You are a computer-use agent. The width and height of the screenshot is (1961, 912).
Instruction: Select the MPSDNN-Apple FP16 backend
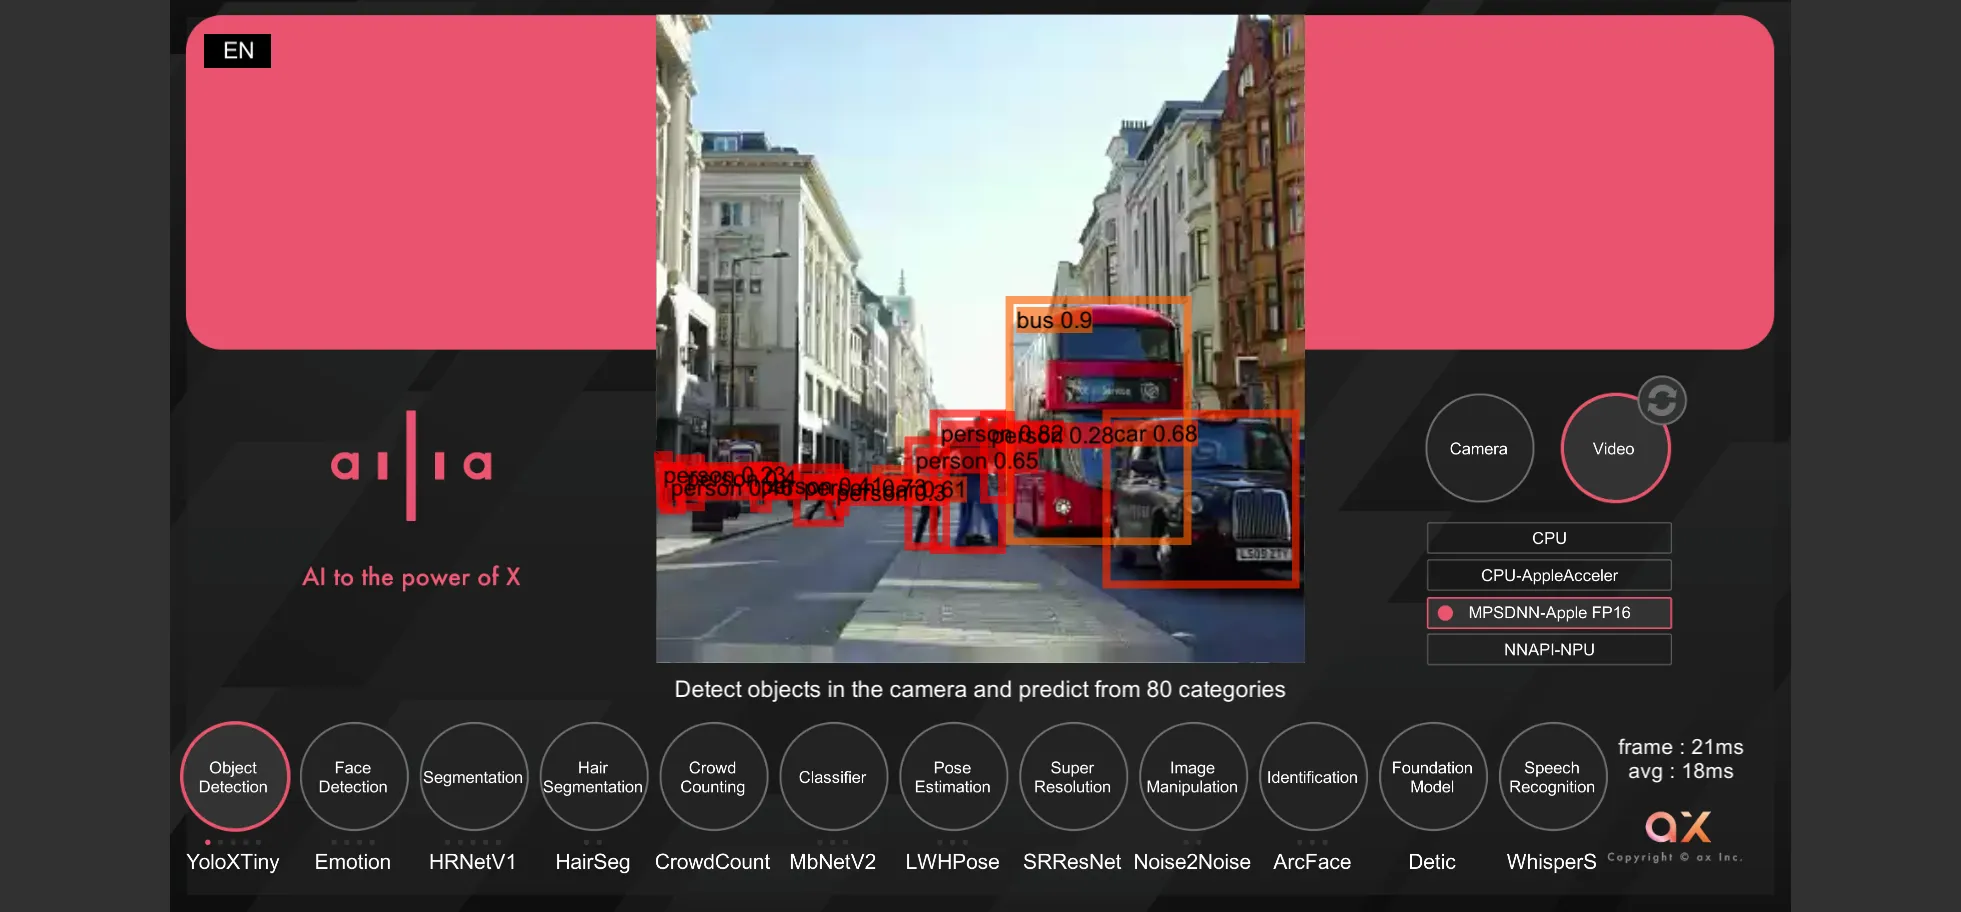point(1549,612)
